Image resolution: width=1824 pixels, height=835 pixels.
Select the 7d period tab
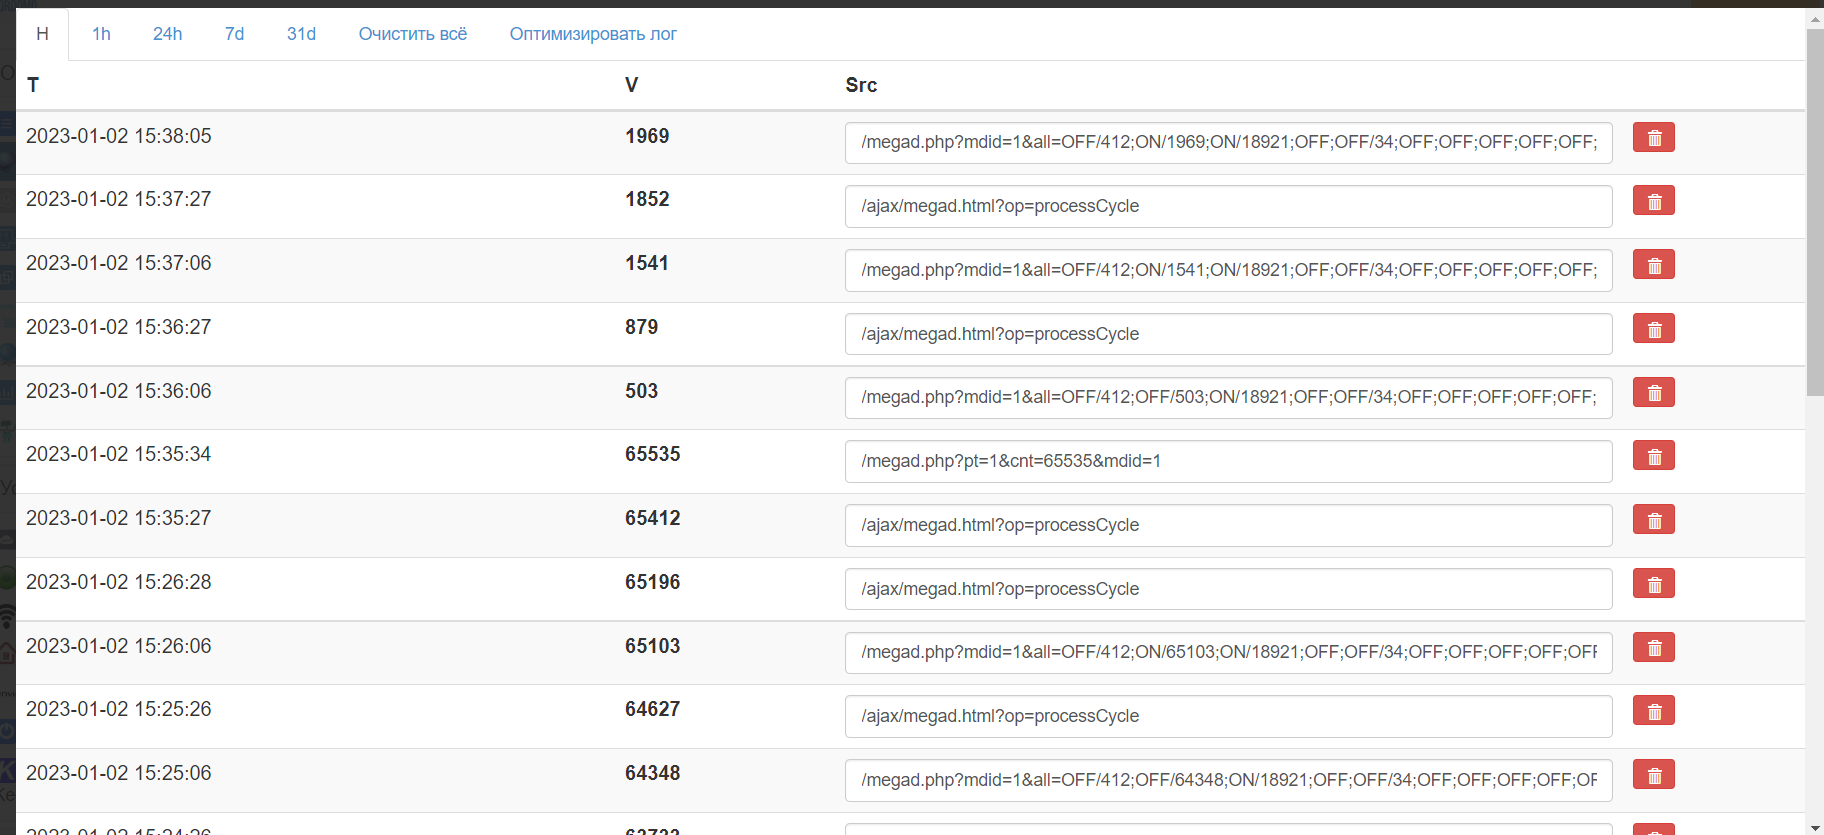(234, 34)
